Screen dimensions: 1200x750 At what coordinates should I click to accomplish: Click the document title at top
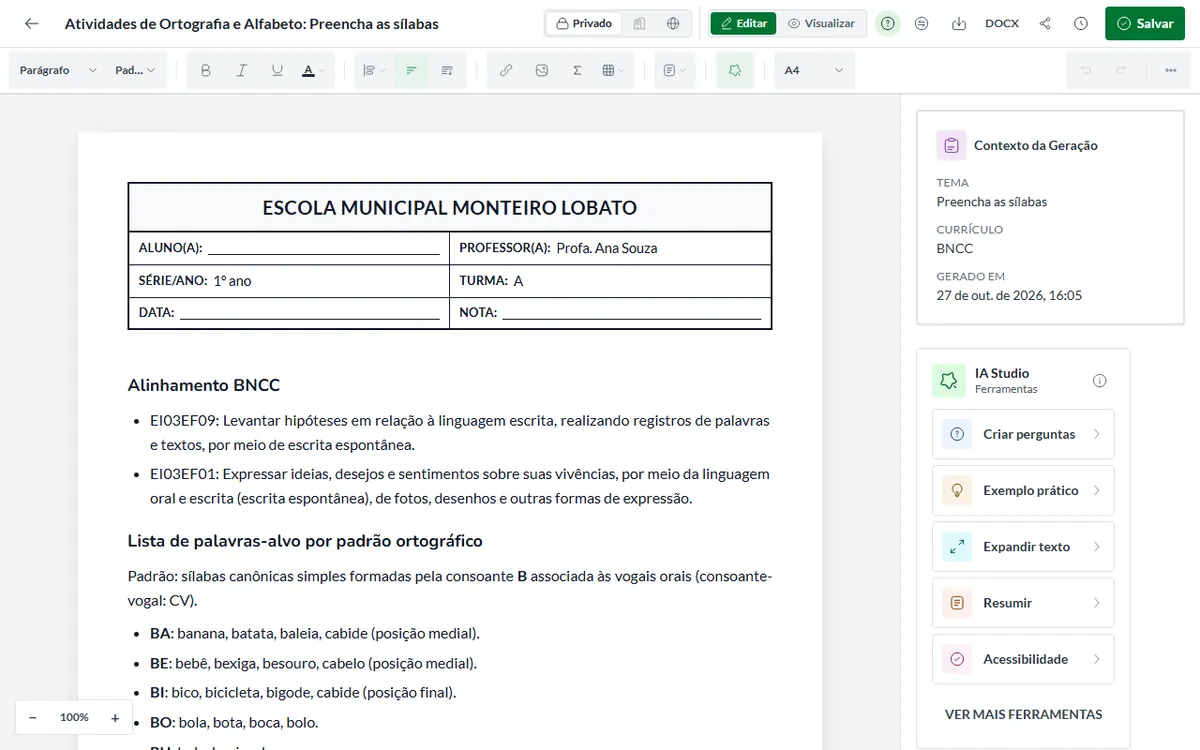point(252,23)
